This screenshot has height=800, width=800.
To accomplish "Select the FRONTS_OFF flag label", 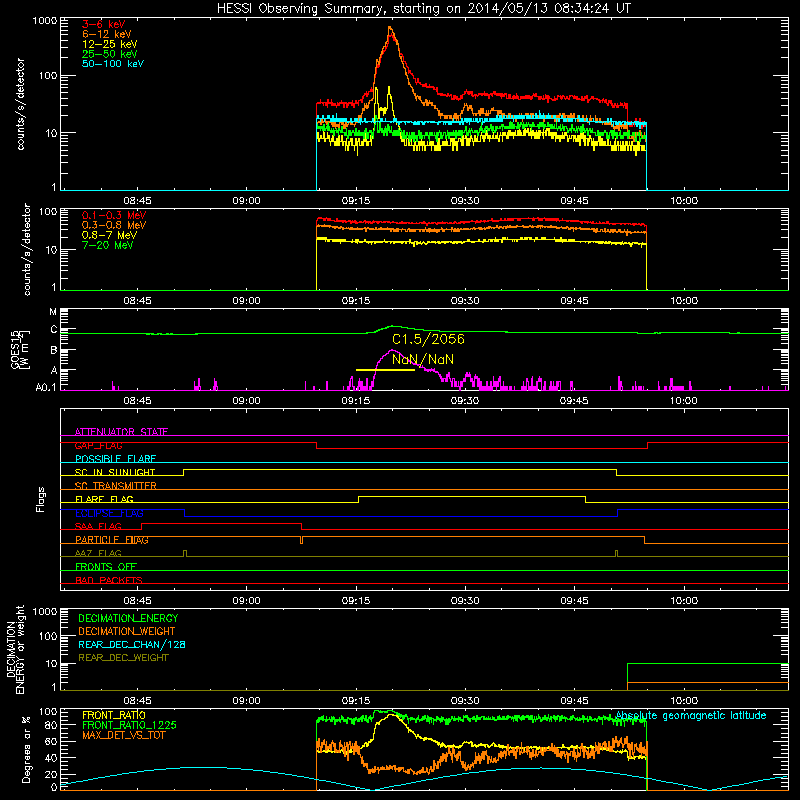I will 106,566.
